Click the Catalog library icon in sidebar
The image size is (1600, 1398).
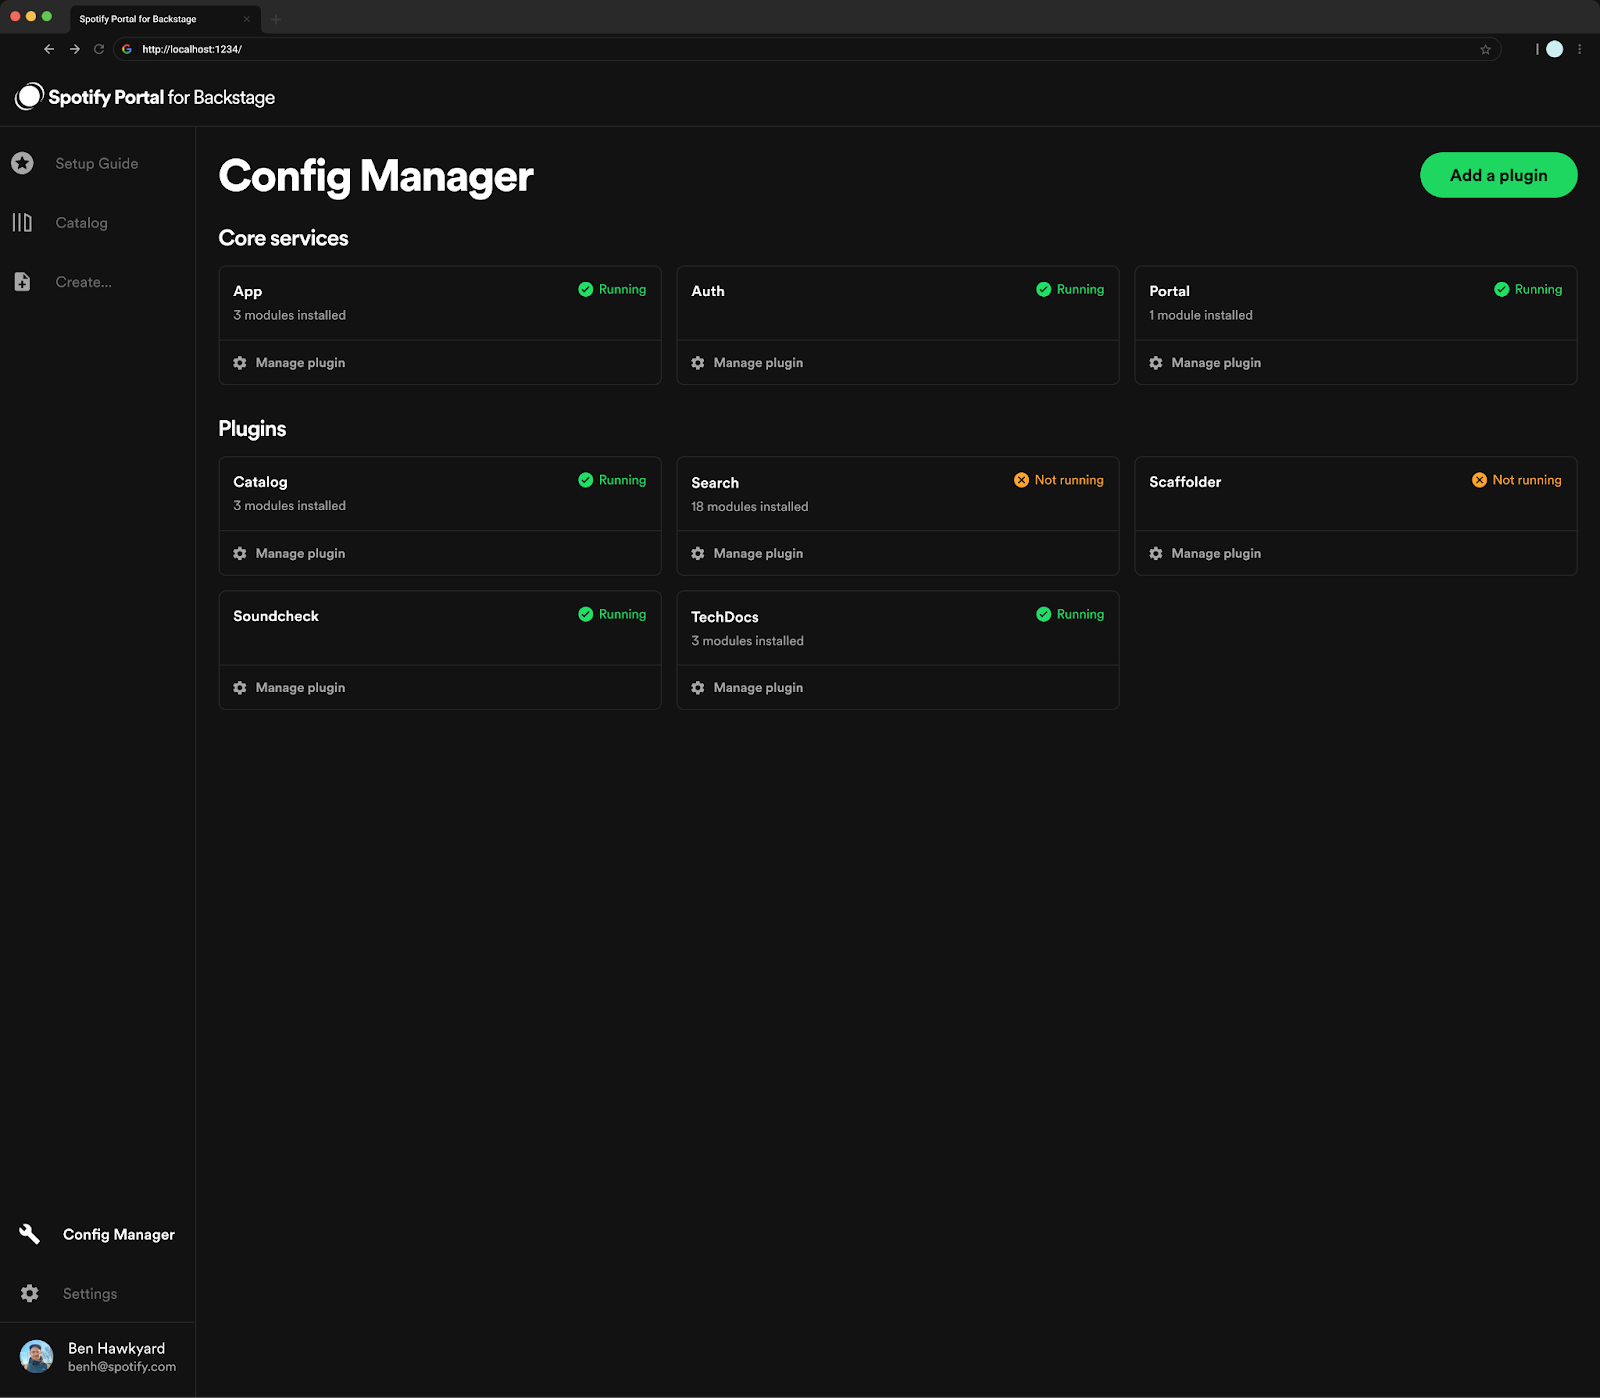click(x=22, y=222)
